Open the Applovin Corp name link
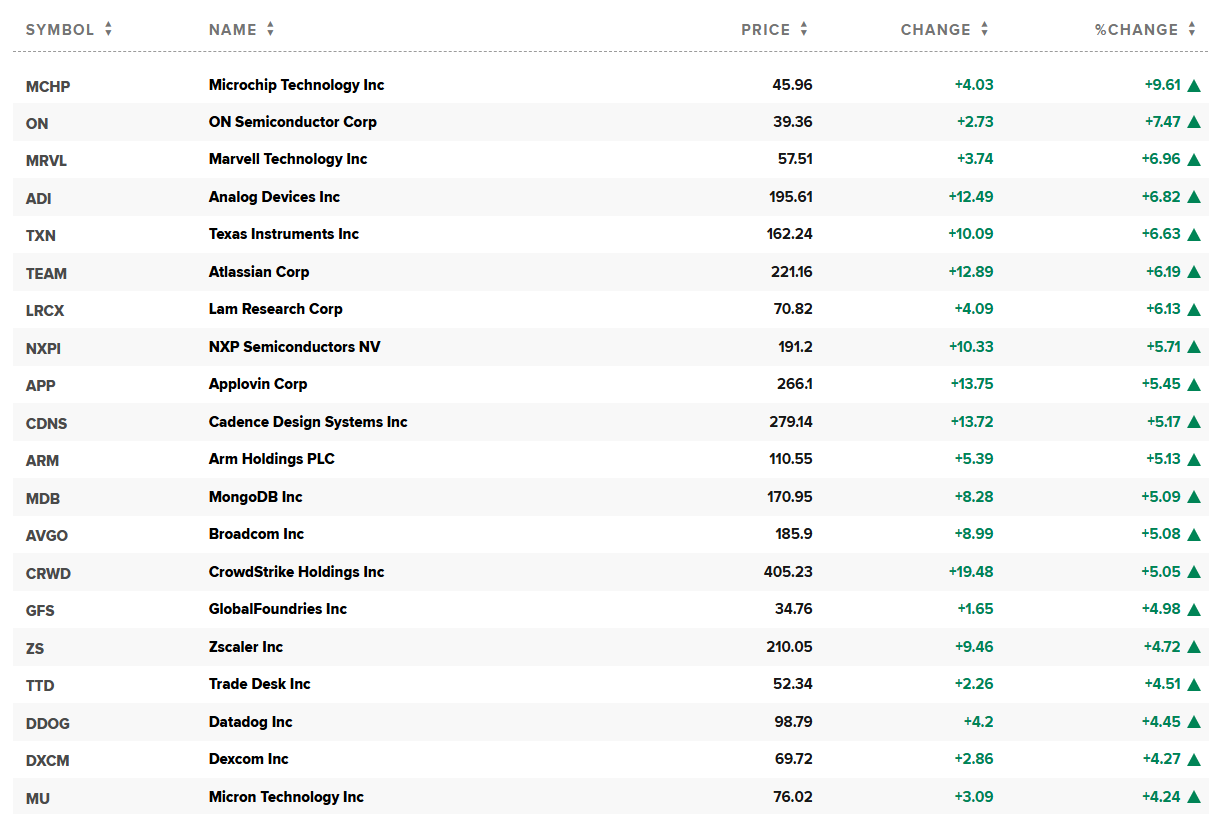 click(258, 384)
